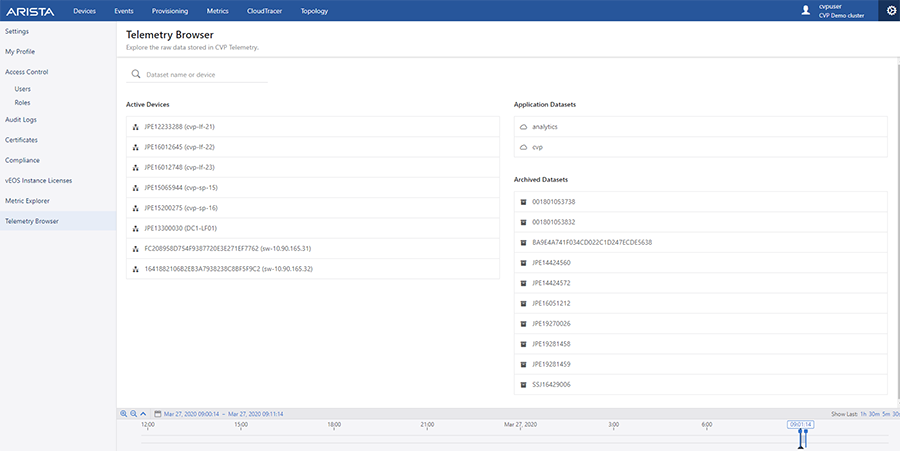Open the Metrics menu
900x451 pixels.
tap(218, 11)
